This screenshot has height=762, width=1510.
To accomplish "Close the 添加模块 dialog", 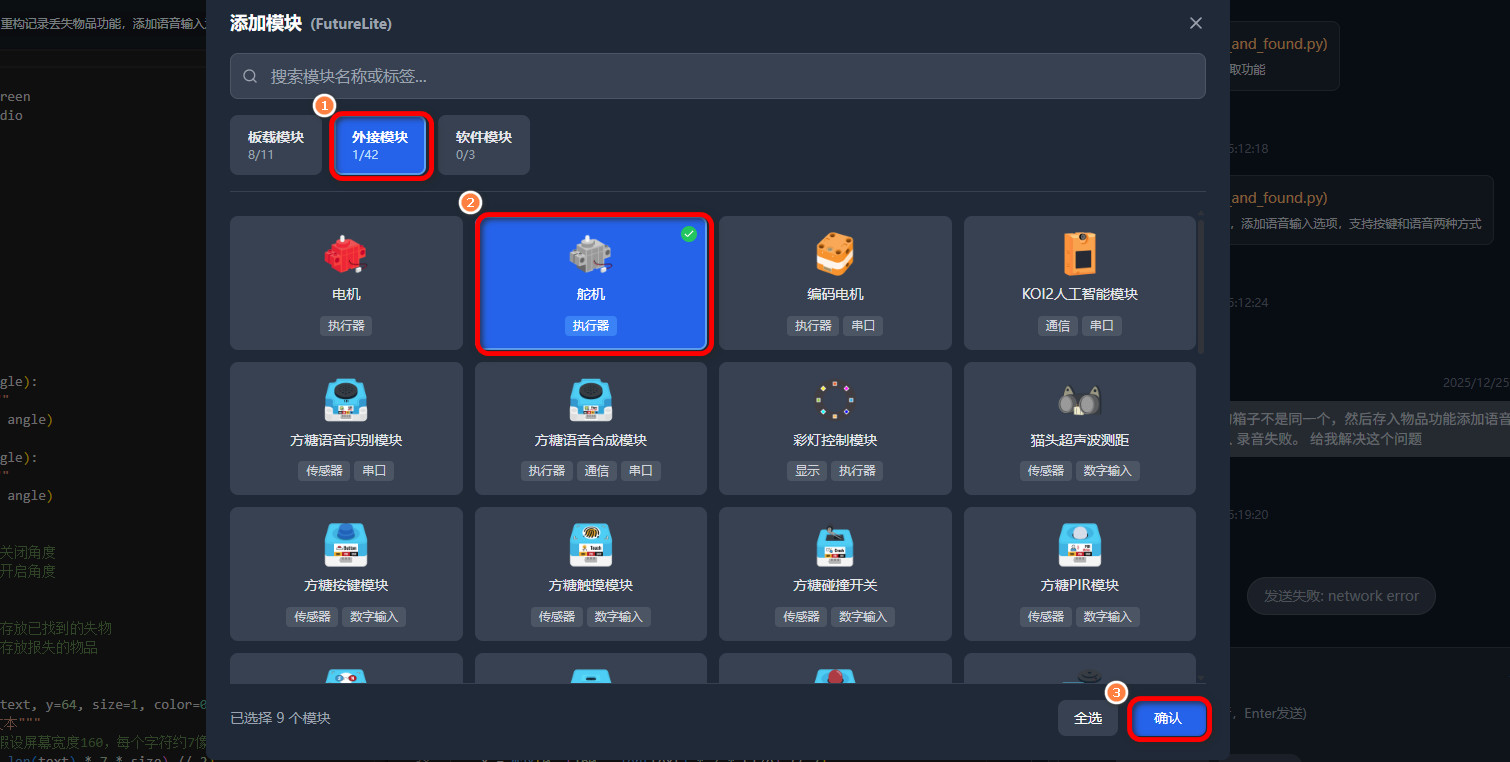I will pos(1196,23).
